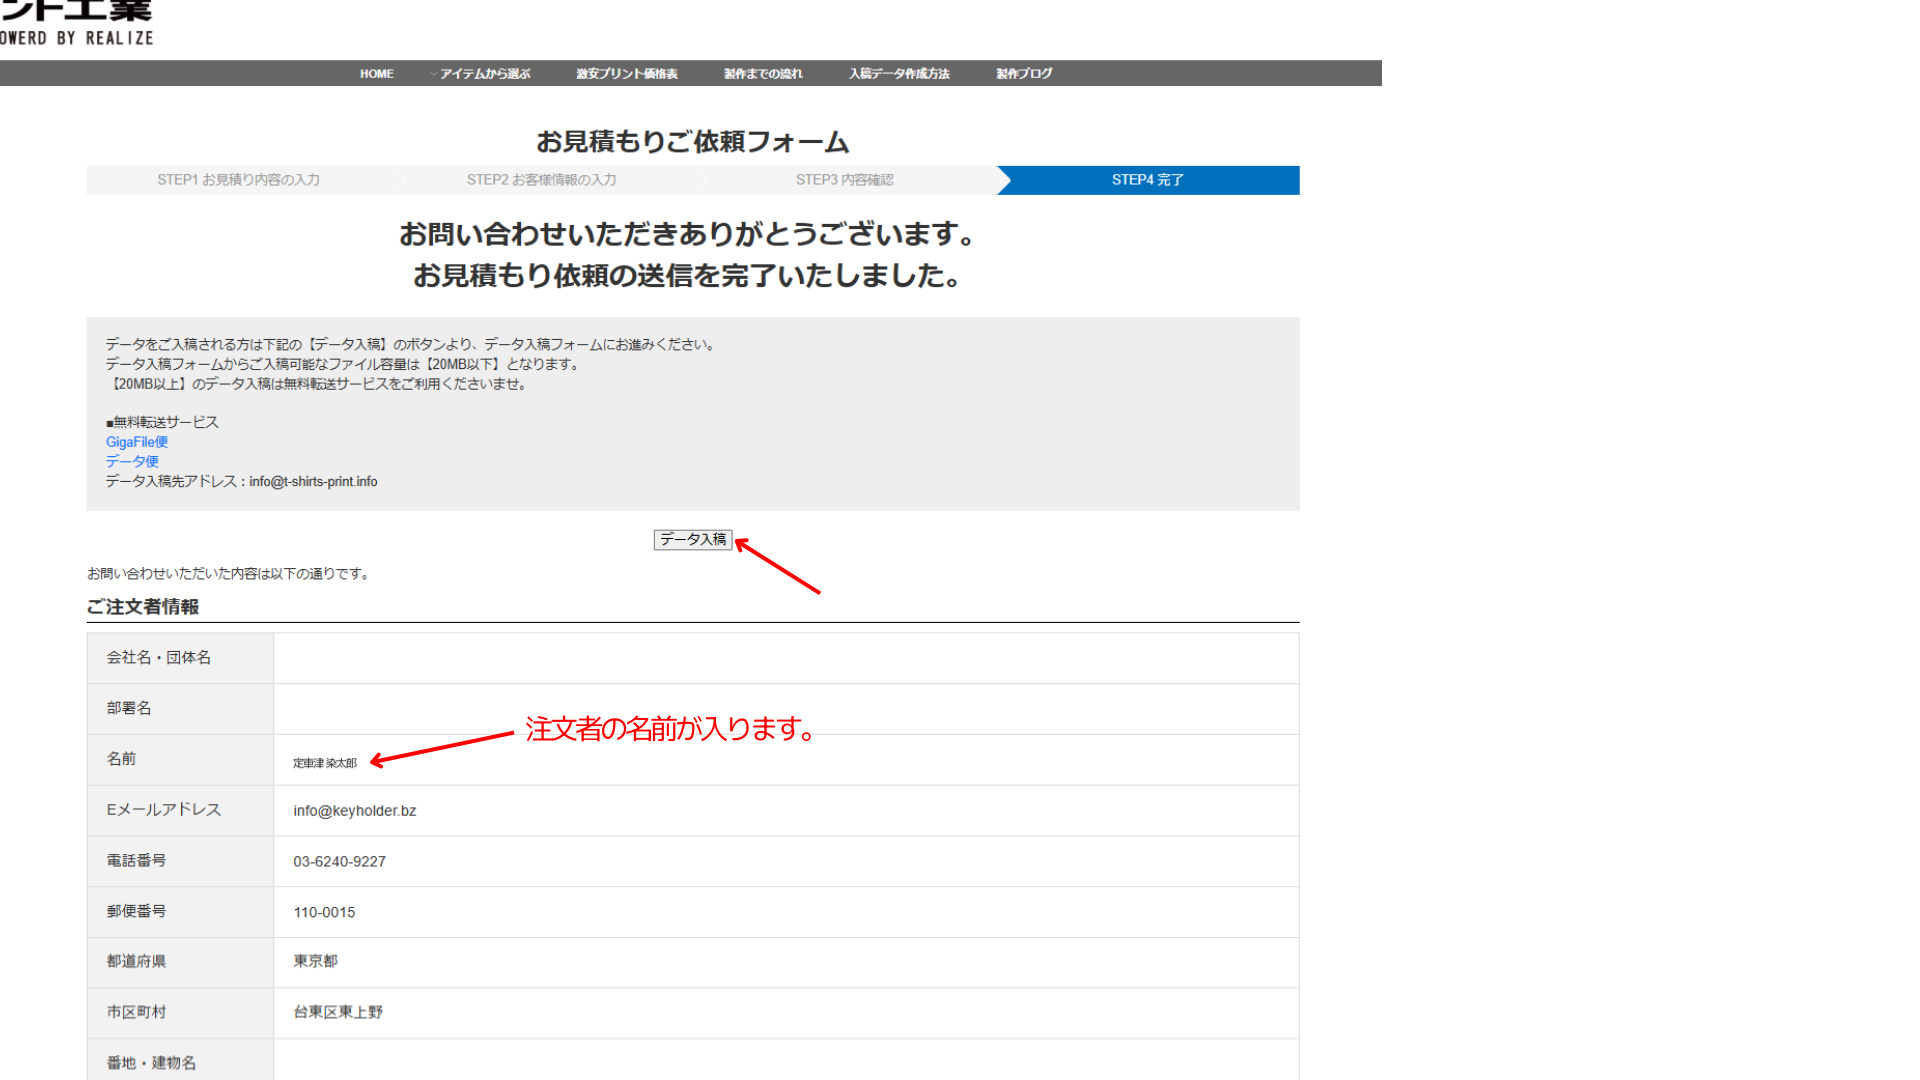Screen dimensions: 1920x1080
Task: Click the info@t-shirts-print.info address text
Action: 313,482
